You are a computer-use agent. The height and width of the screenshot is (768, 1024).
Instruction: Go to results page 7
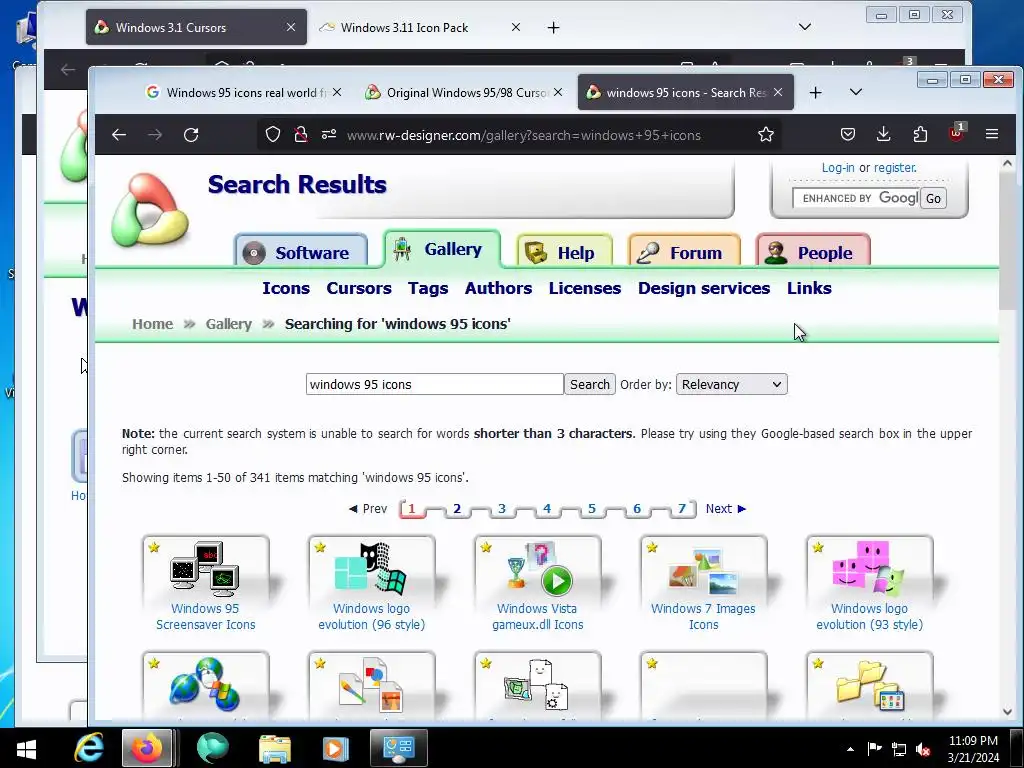pos(682,508)
